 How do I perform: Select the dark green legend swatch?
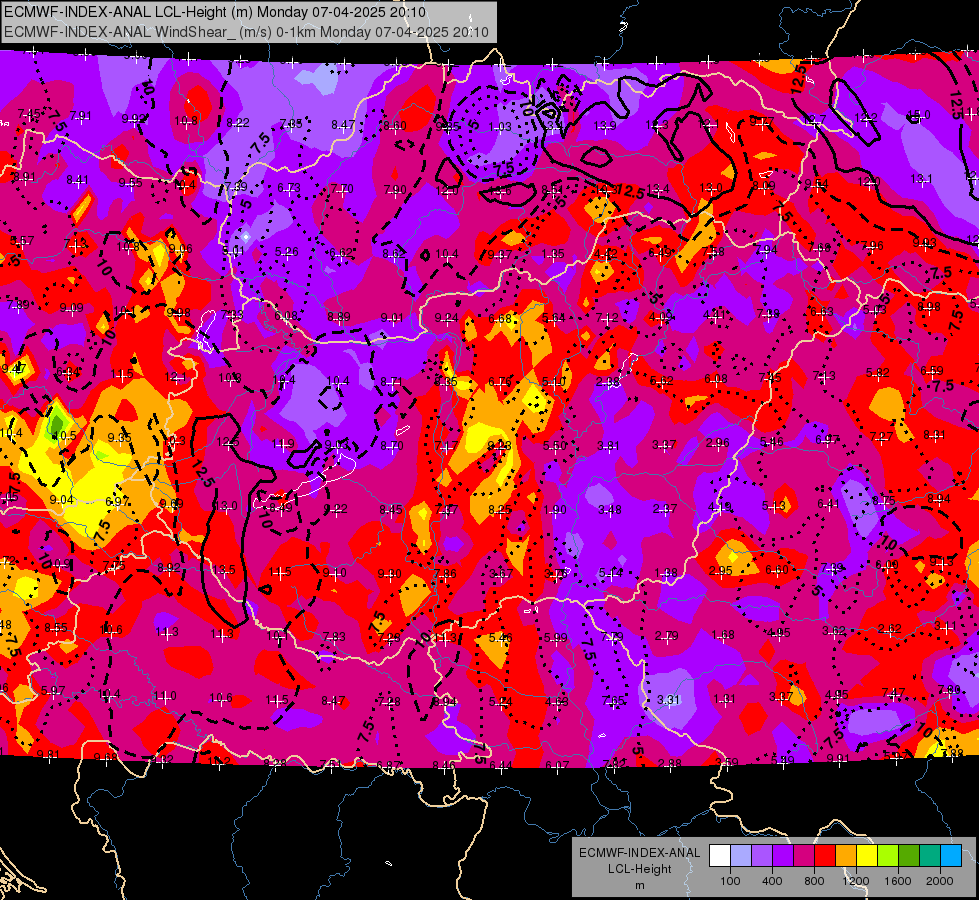pyautogui.click(x=909, y=855)
